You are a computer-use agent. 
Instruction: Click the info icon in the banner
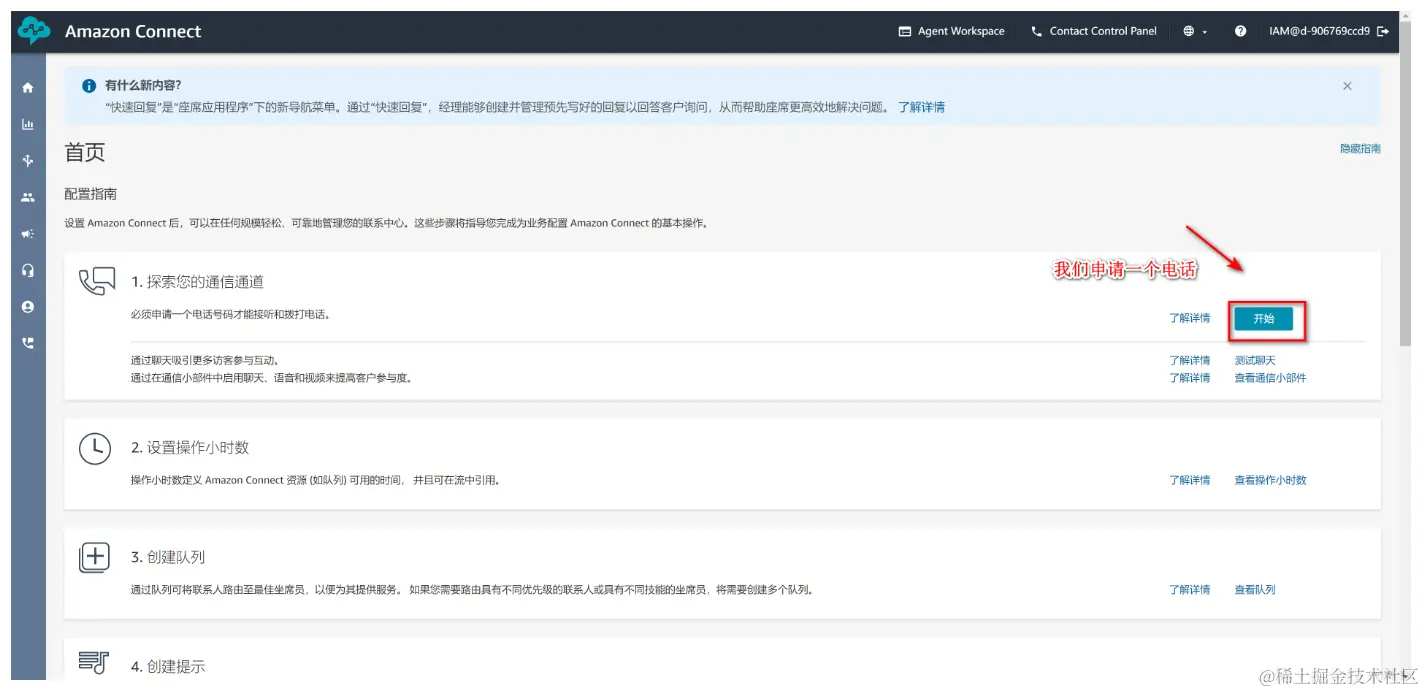click(89, 86)
